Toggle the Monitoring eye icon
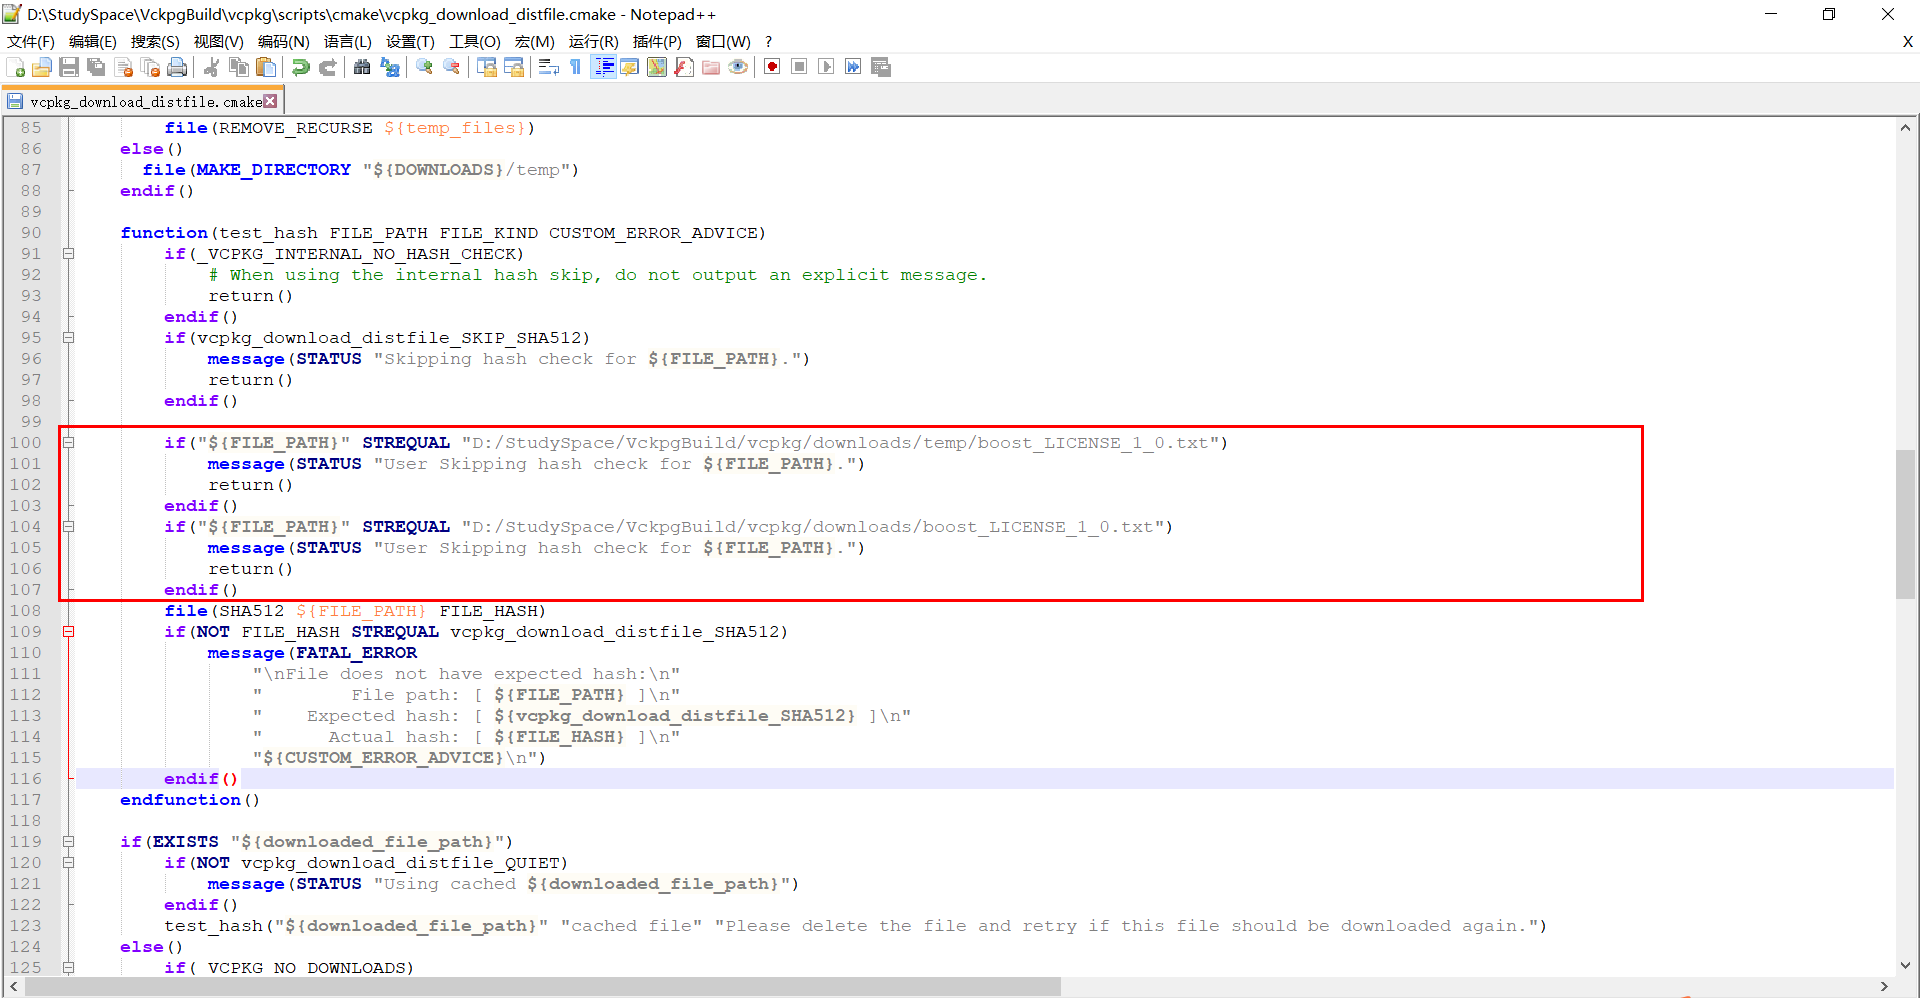The height and width of the screenshot is (998, 1920). tap(738, 67)
